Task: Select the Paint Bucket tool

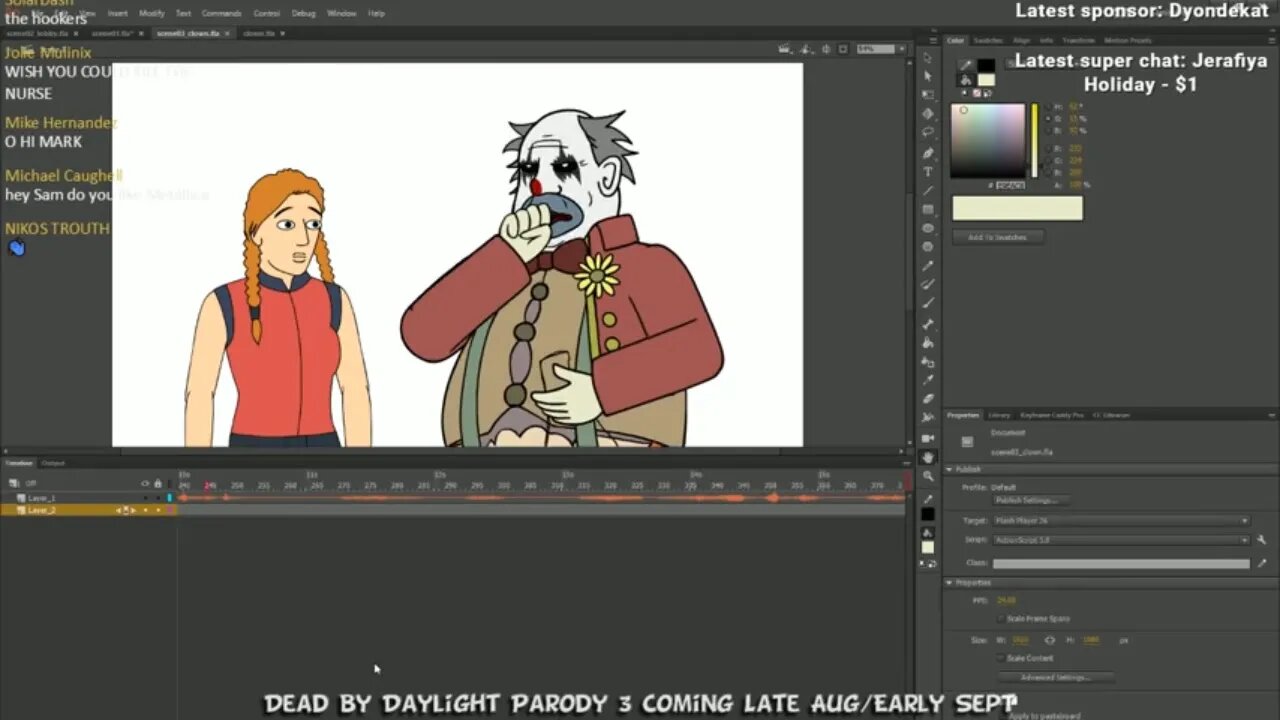Action: [928, 343]
